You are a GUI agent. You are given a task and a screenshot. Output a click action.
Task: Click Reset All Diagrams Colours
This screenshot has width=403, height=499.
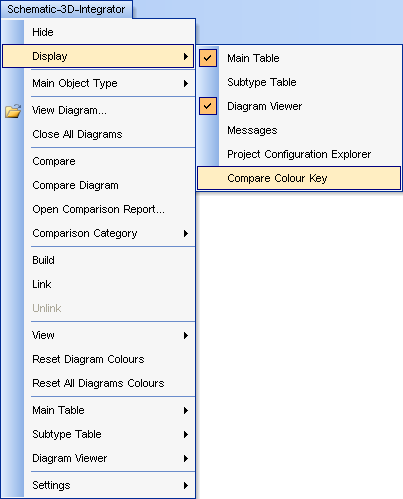point(98,383)
